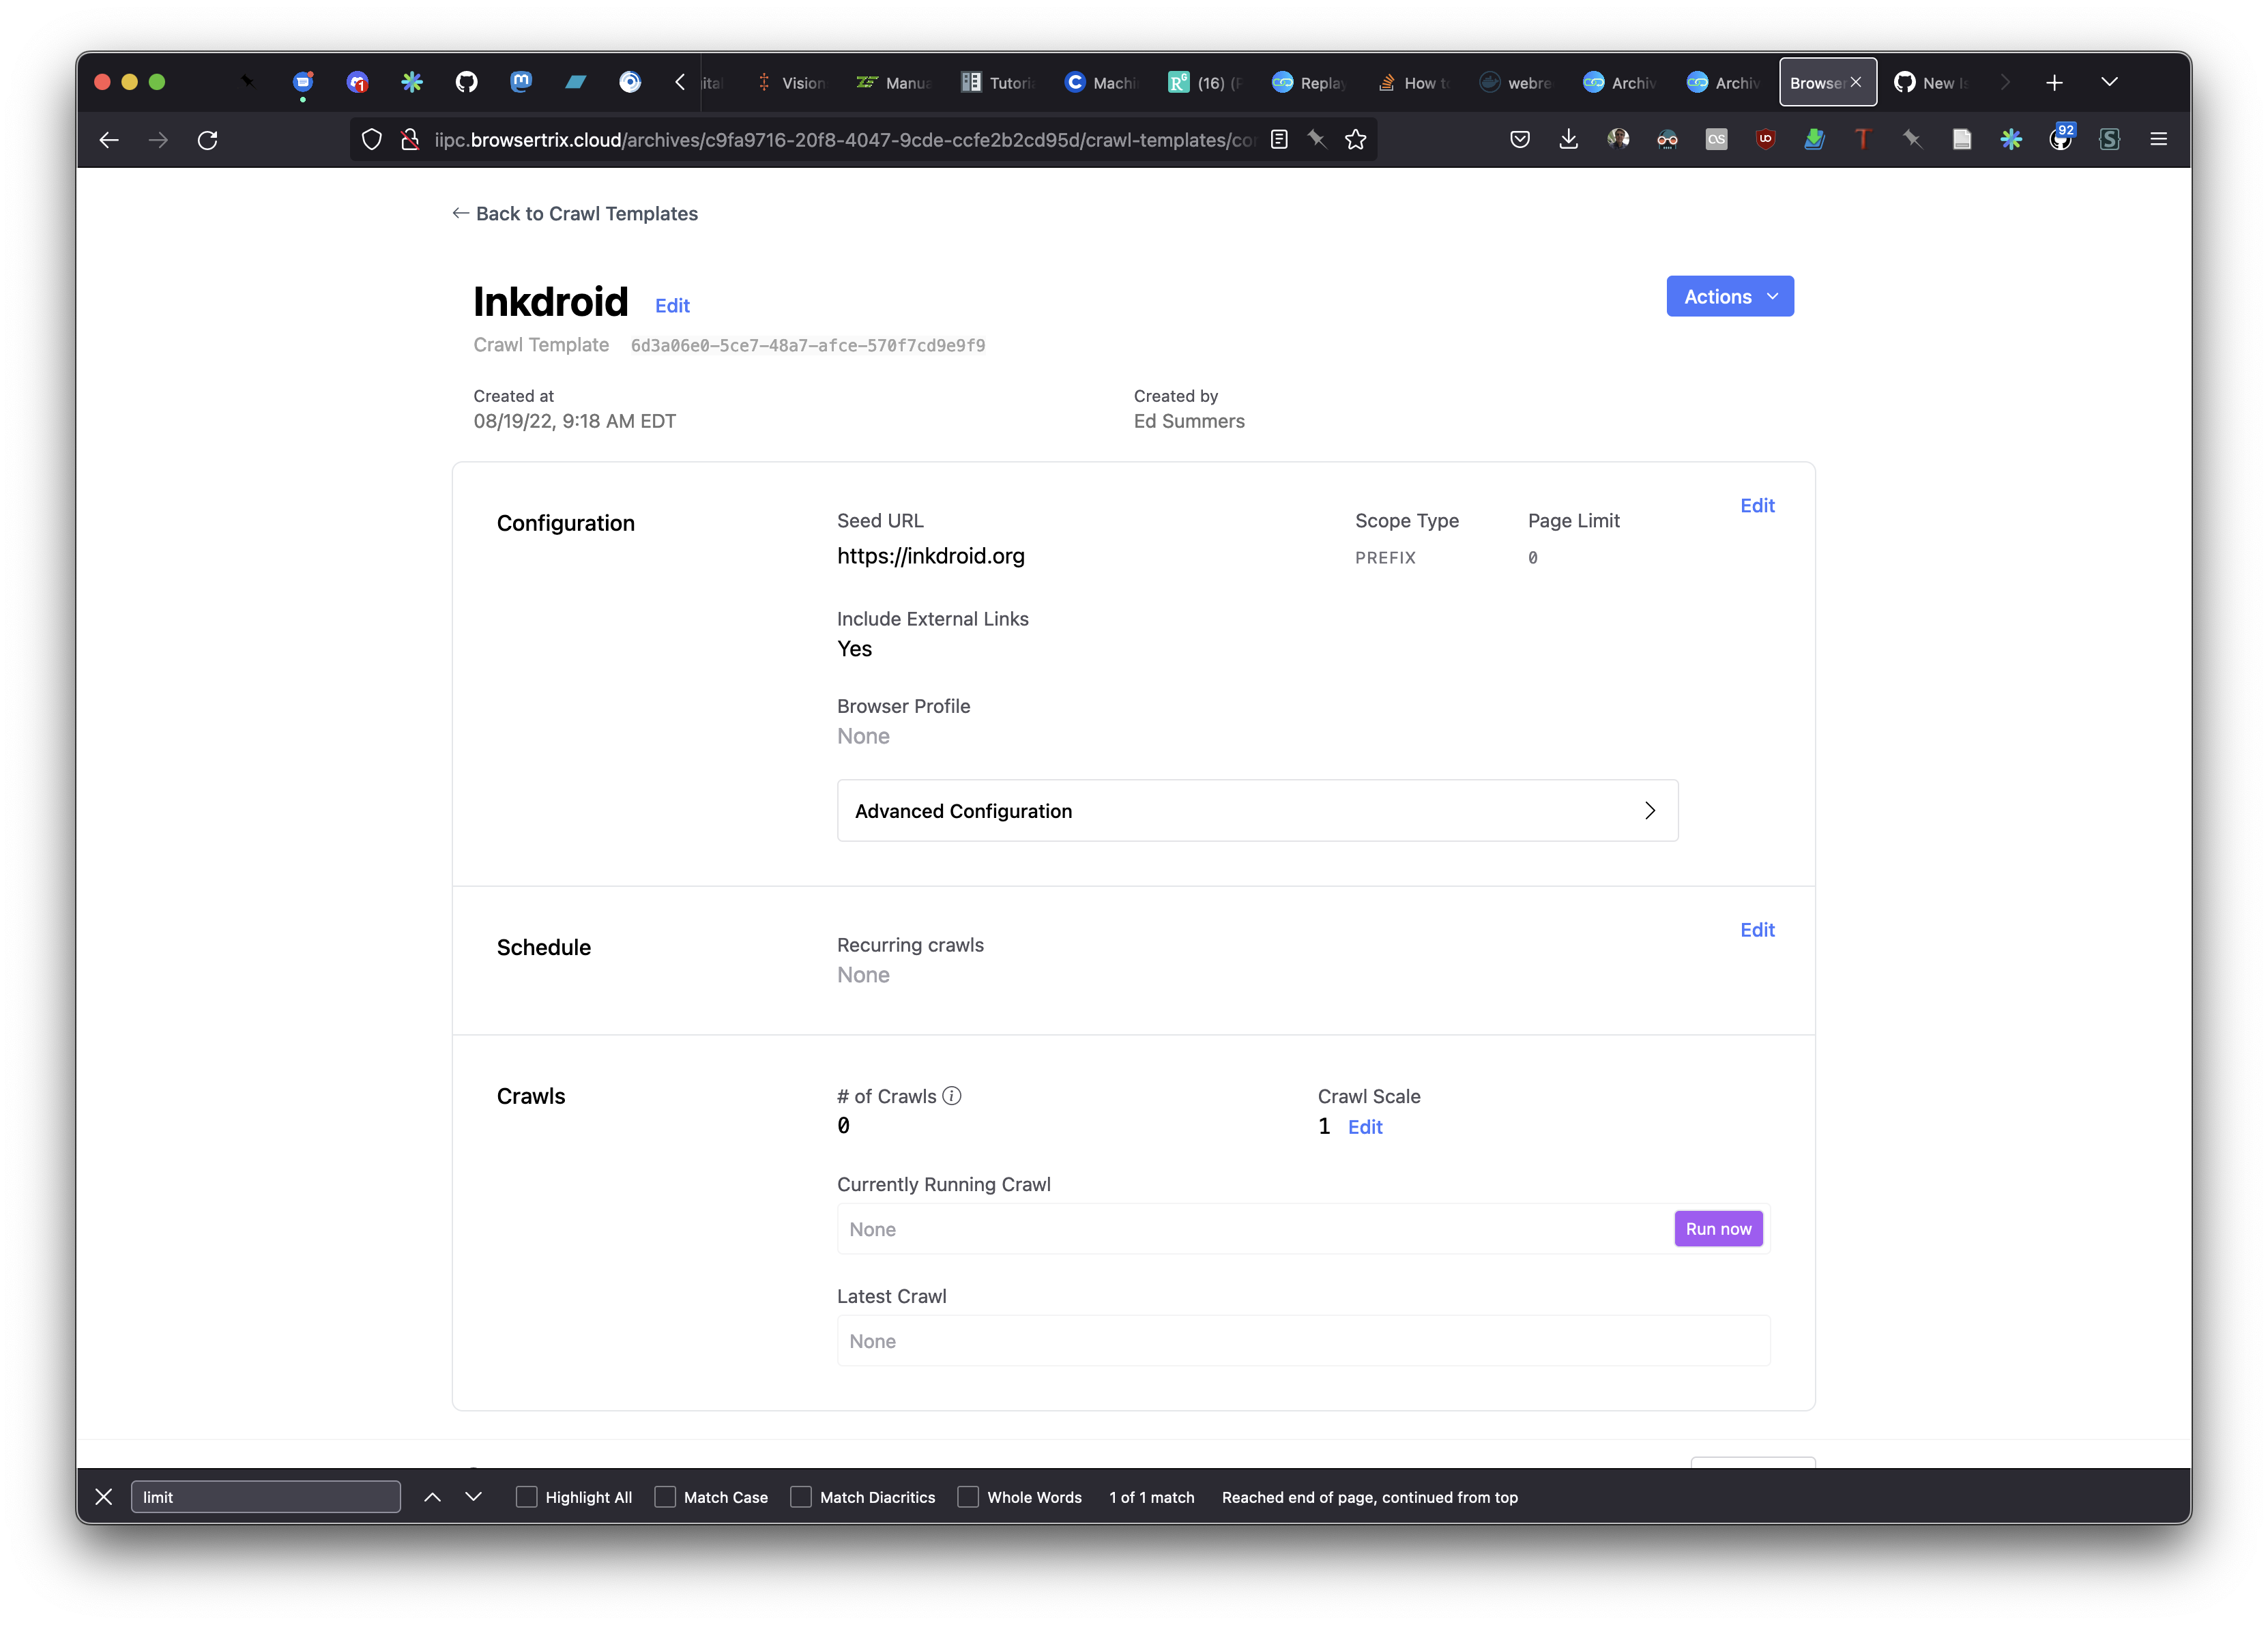Toggle reader view in the address bar
The width and height of the screenshot is (2268, 1625).
pyautogui.click(x=1279, y=139)
